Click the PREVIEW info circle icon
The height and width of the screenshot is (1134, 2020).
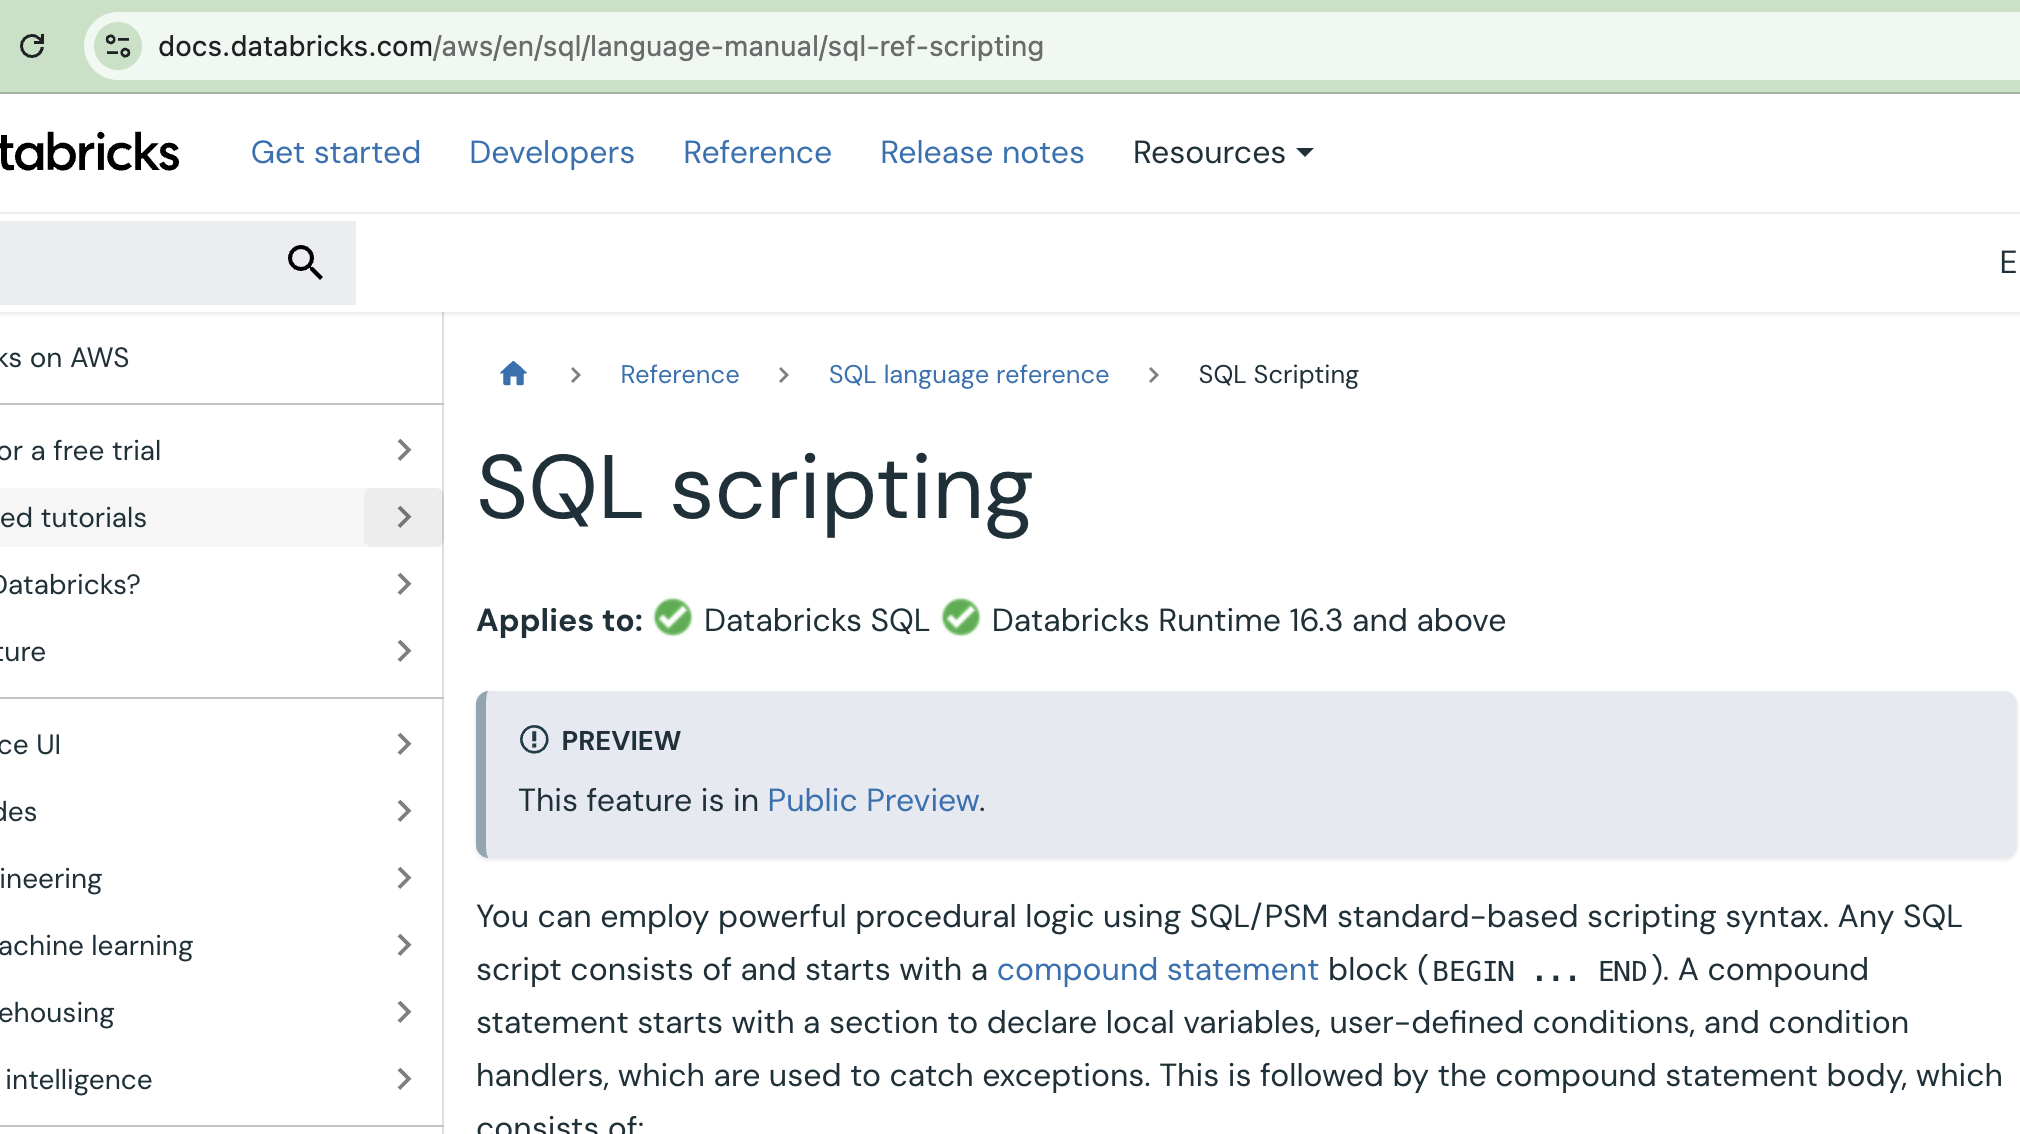tap(531, 740)
